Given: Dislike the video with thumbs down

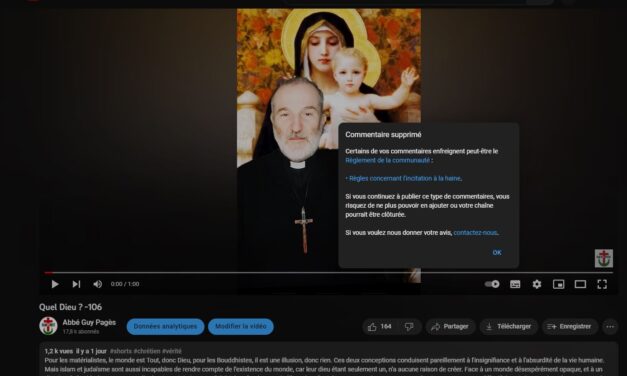Looking at the screenshot, I should click(409, 327).
